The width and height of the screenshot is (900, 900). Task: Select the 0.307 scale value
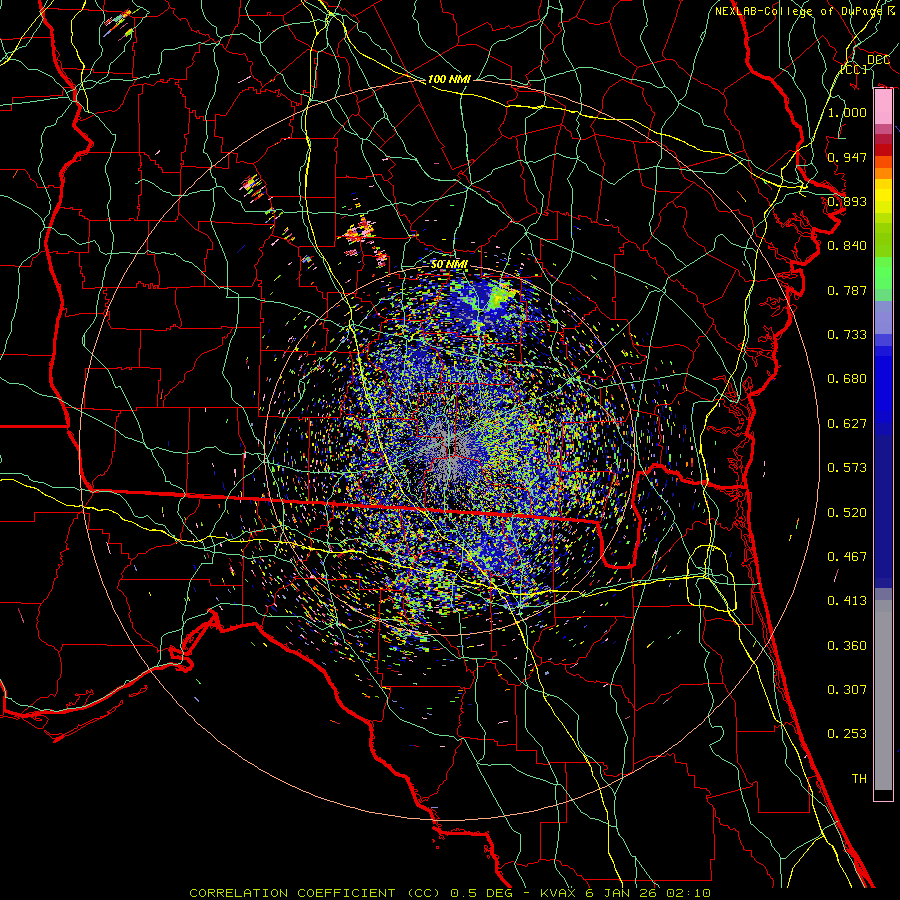(847, 690)
